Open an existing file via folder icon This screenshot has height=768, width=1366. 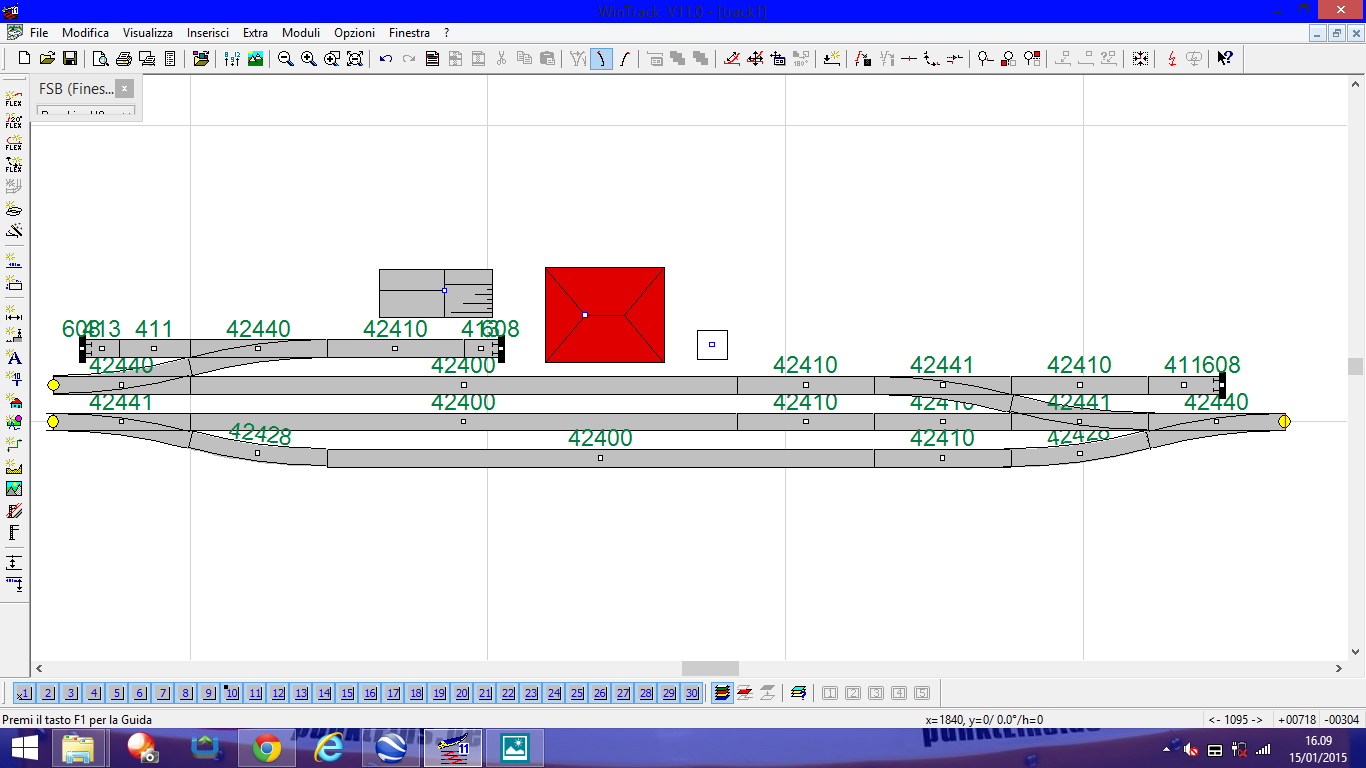47,59
